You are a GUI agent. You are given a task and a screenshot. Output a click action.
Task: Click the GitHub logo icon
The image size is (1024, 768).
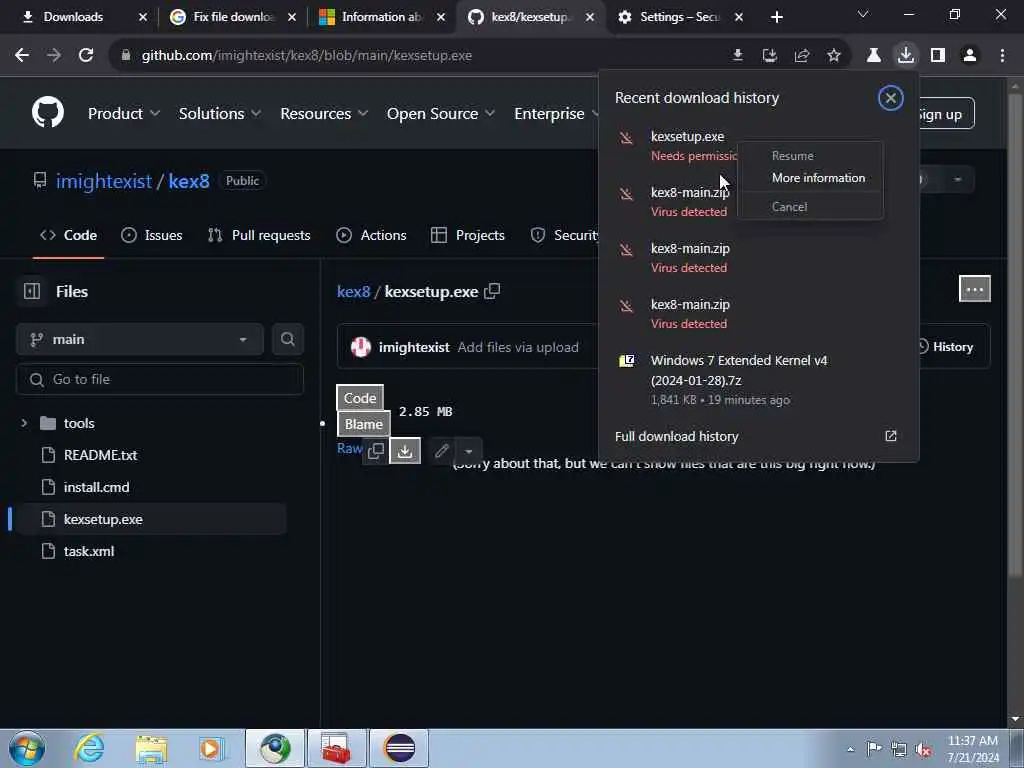click(48, 112)
